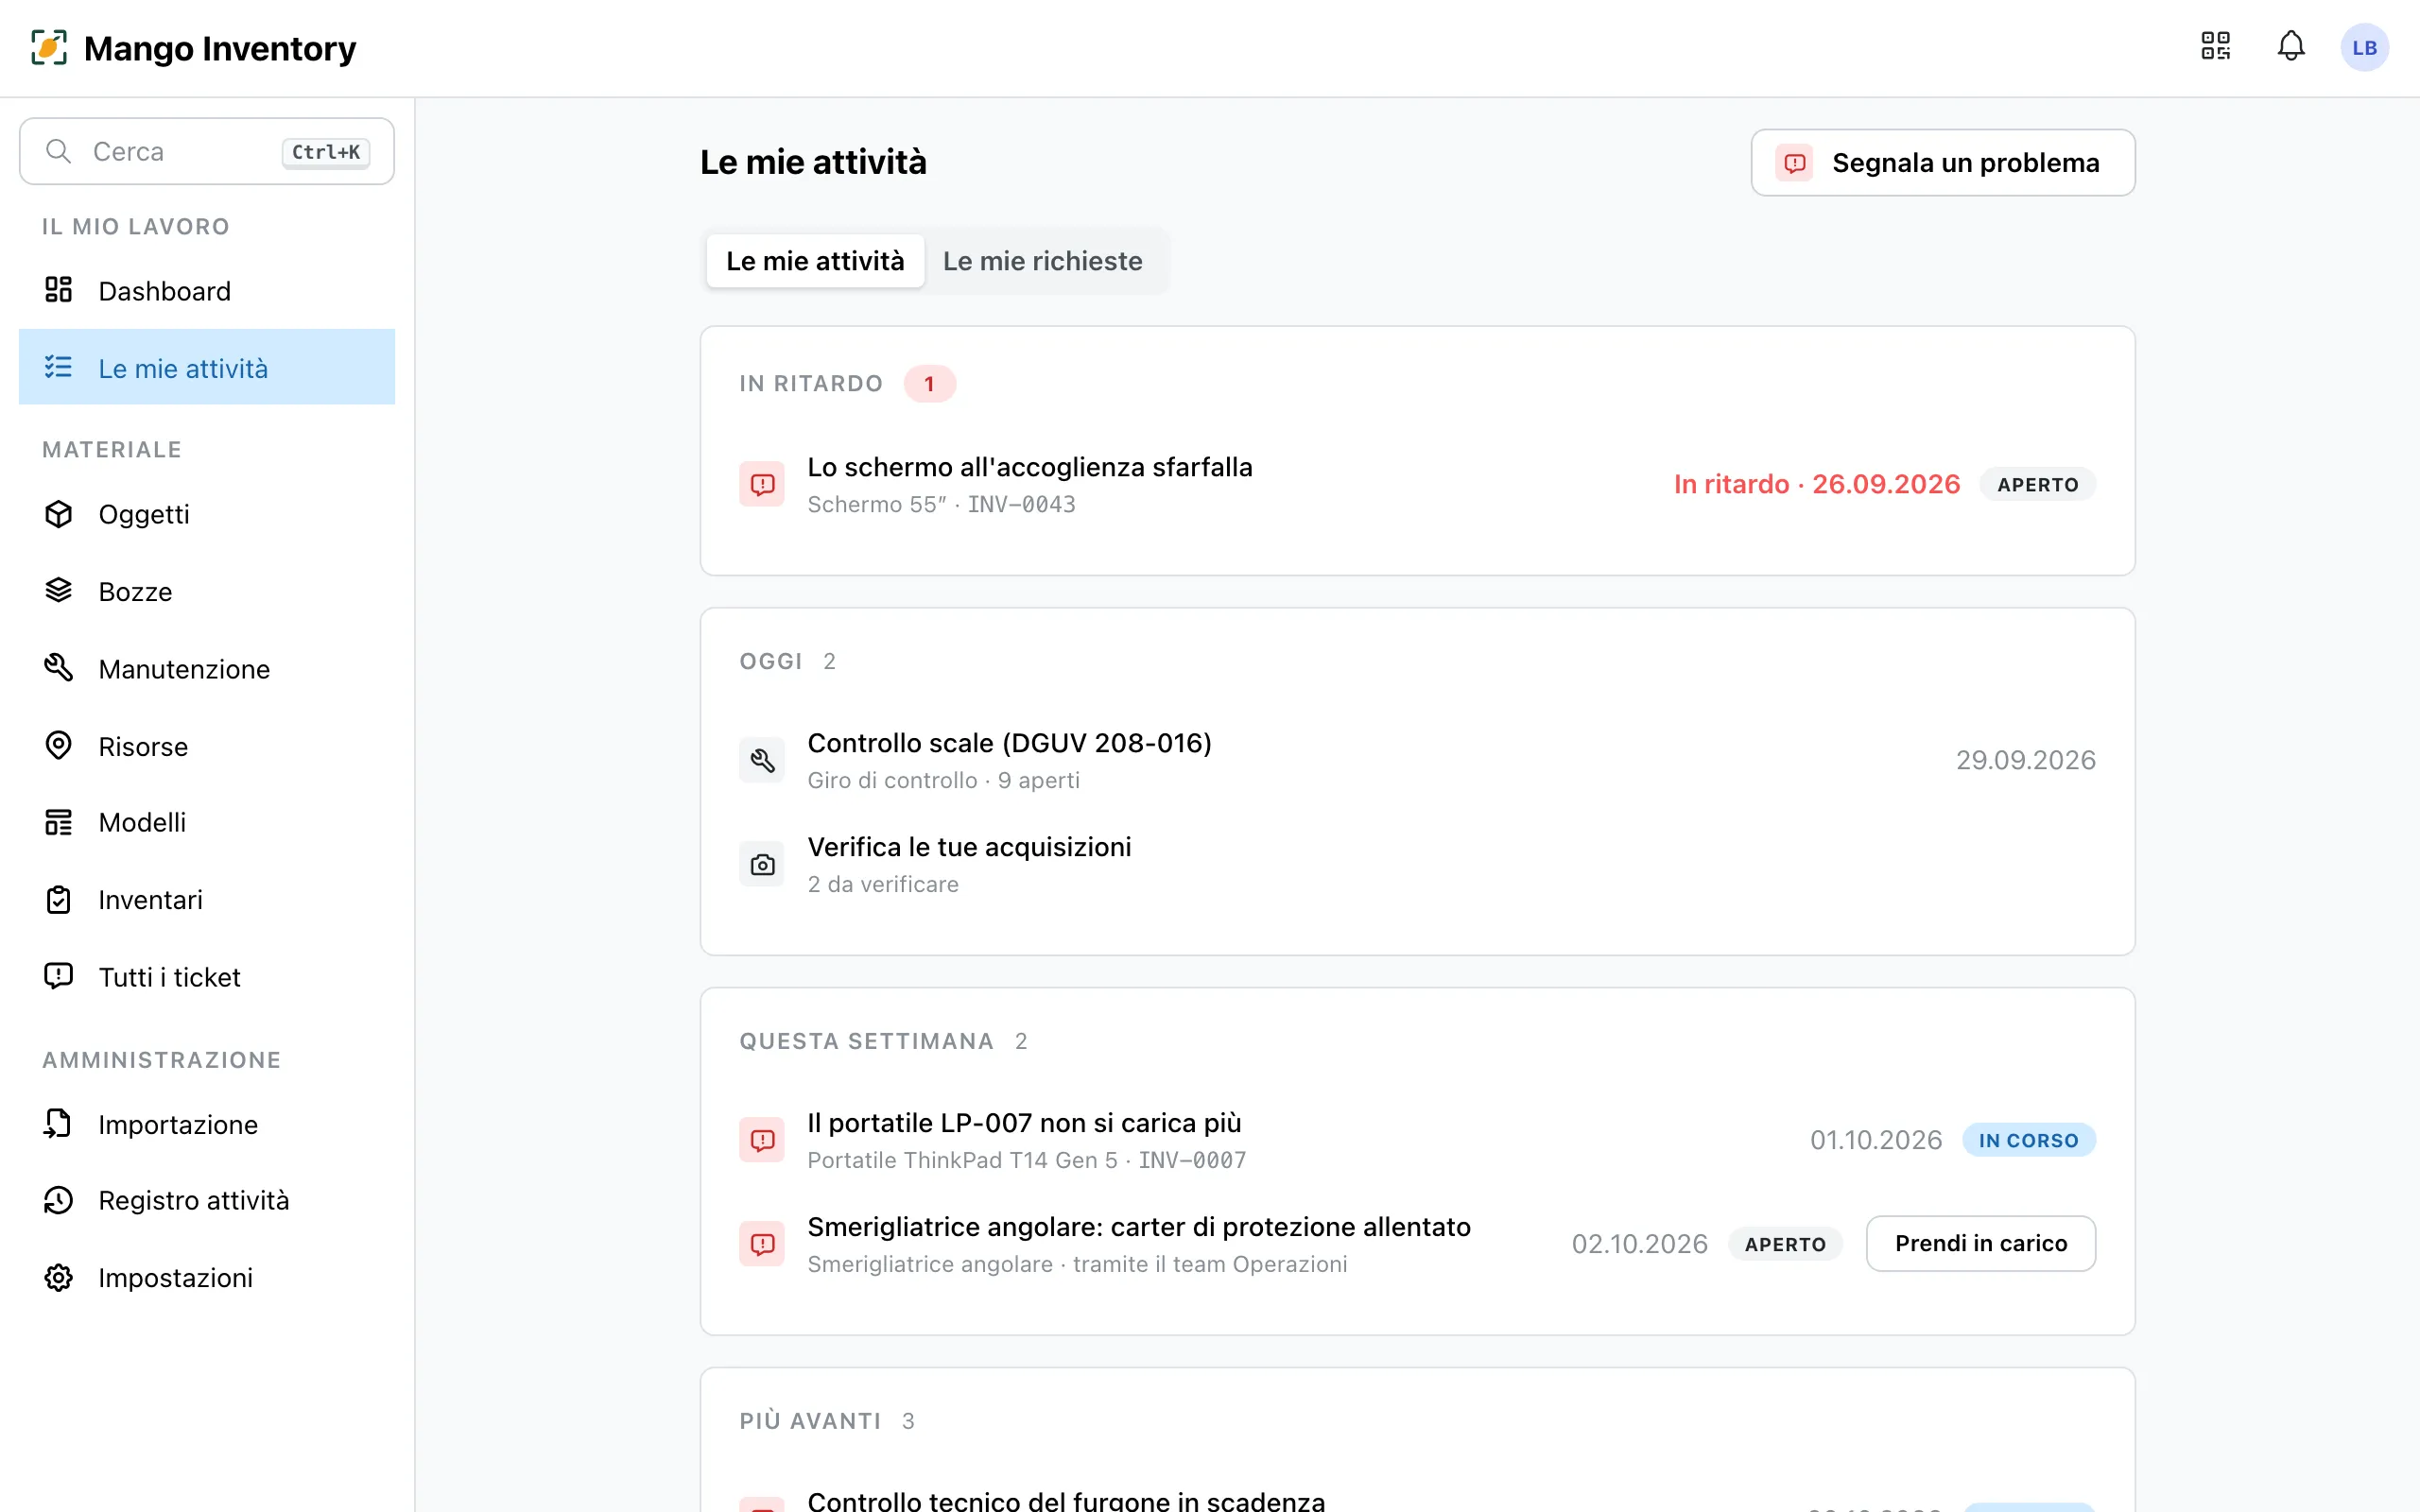The width and height of the screenshot is (2420, 1512).
Task: Click Segnala un problema button
Action: pos(1943,162)
